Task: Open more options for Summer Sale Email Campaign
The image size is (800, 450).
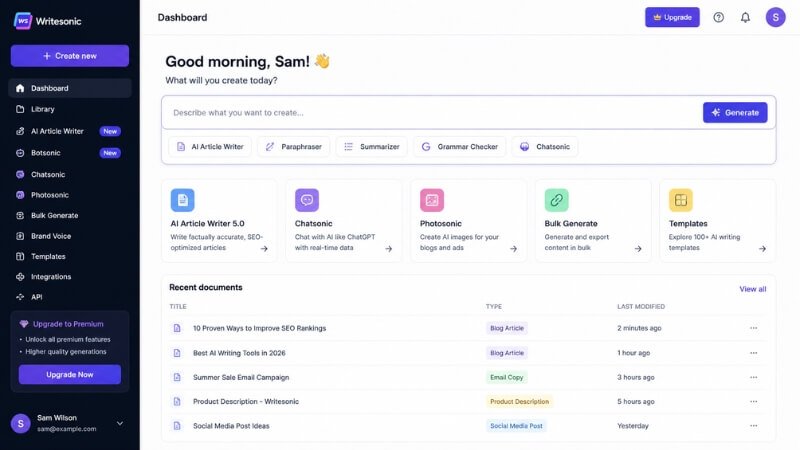Action: coord(754,377)
